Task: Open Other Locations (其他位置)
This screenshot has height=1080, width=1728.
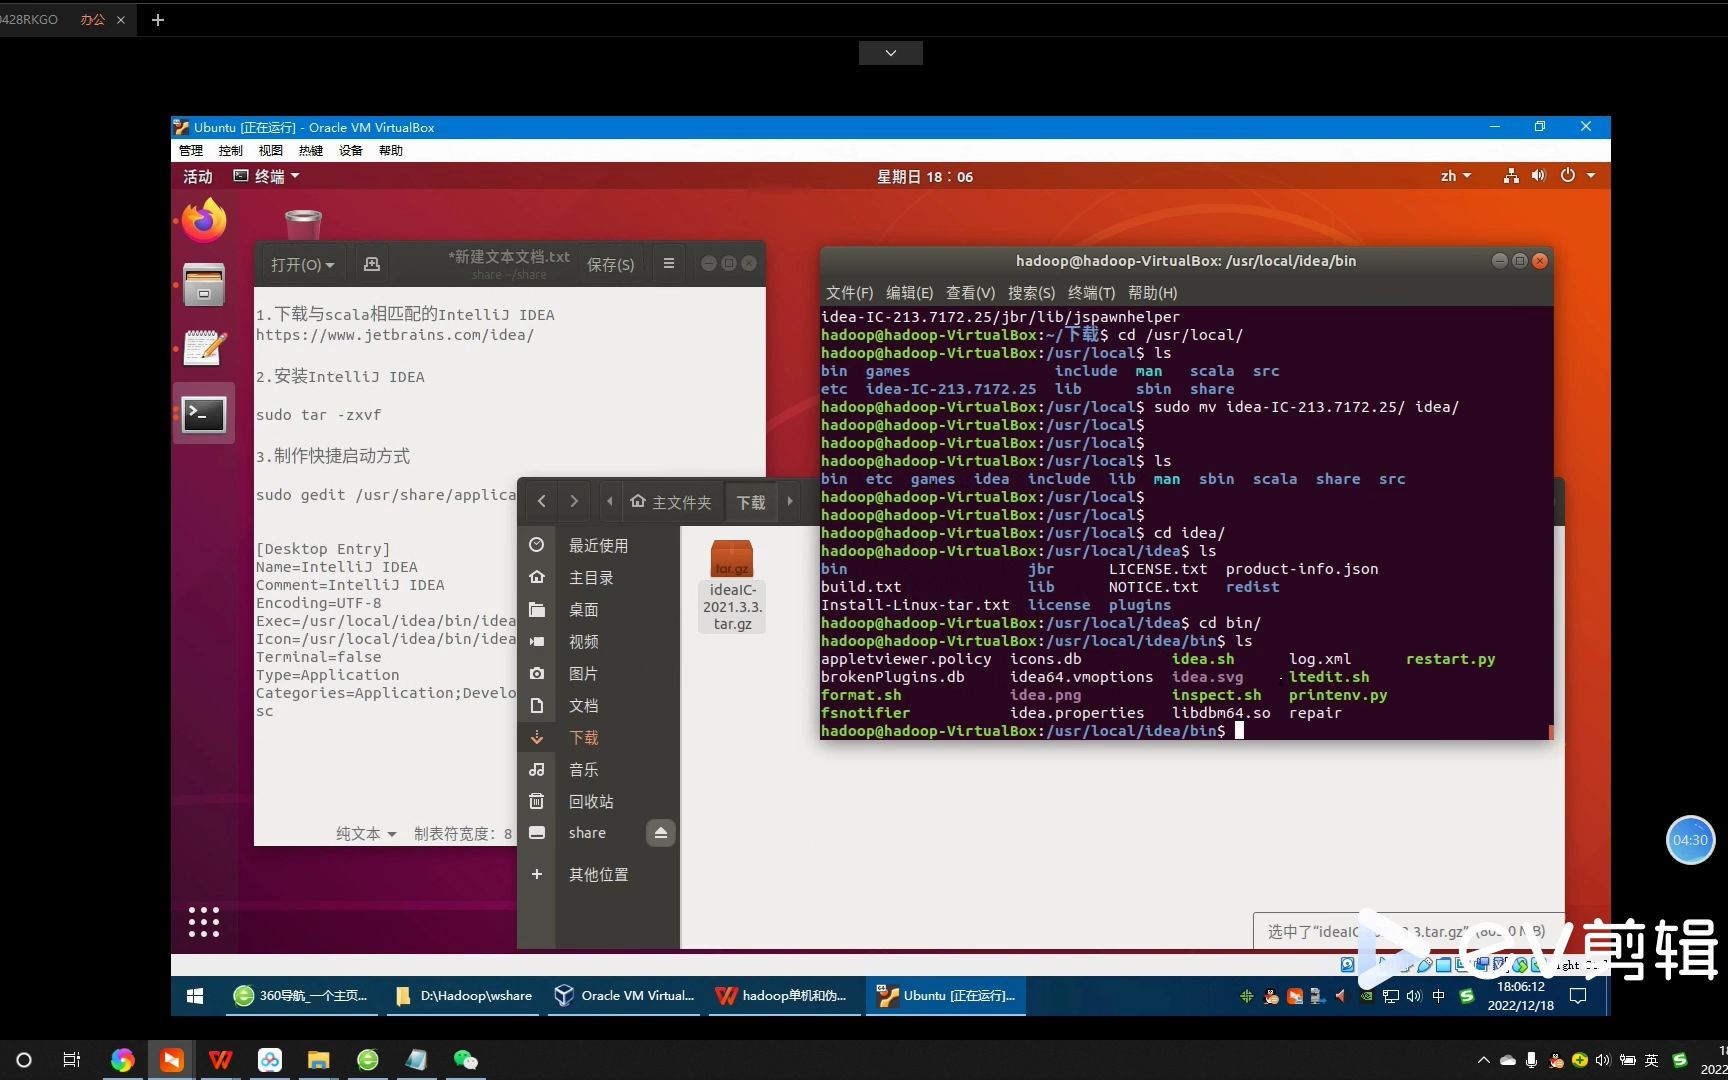Action: coord(598,874)
